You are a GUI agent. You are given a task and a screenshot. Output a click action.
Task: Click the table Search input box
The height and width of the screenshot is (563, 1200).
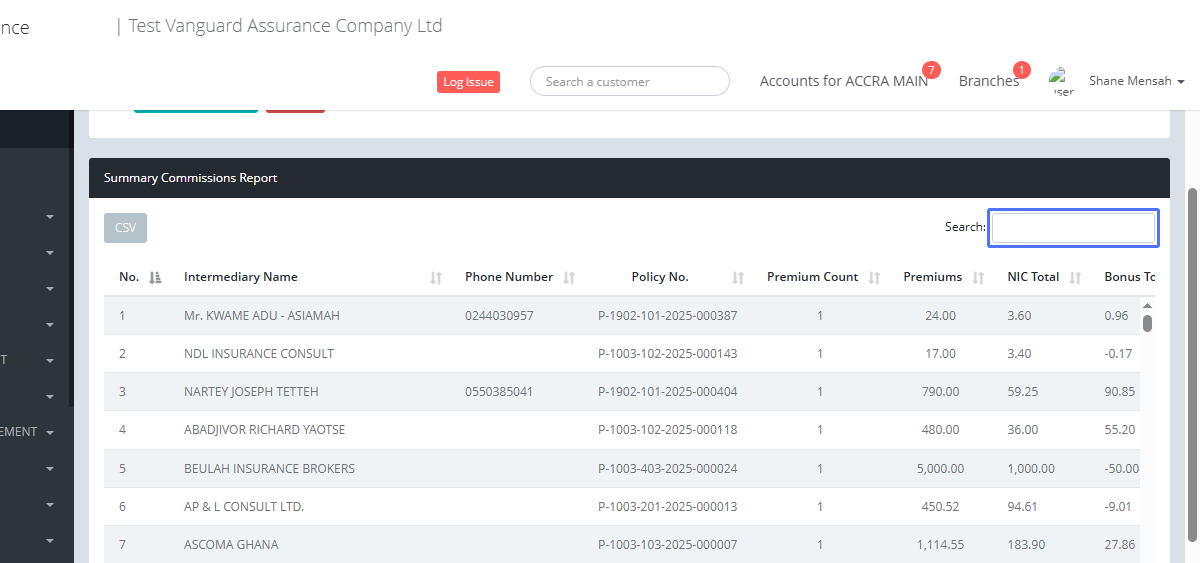tap(1073, 228)
